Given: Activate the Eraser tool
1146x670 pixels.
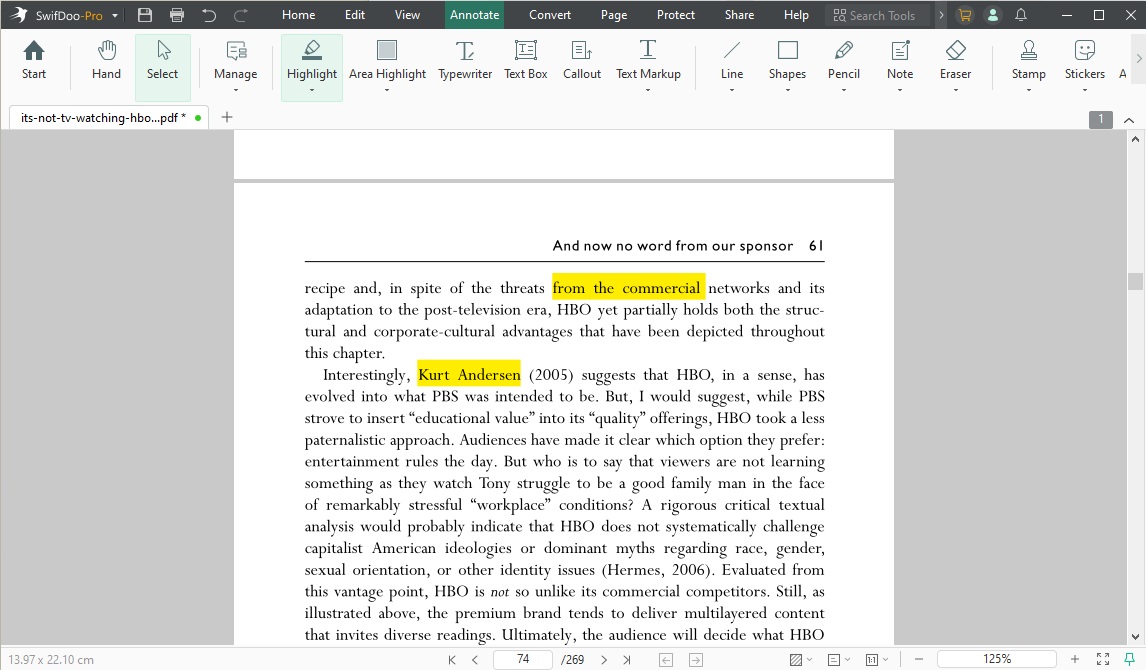Looking at the screenshot, I should [x=955, y=61].
